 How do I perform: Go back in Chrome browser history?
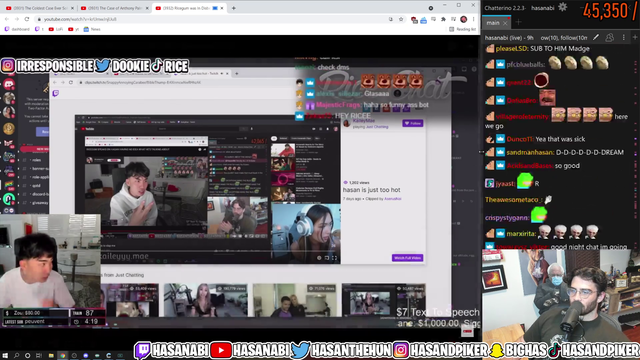(7, 19)
